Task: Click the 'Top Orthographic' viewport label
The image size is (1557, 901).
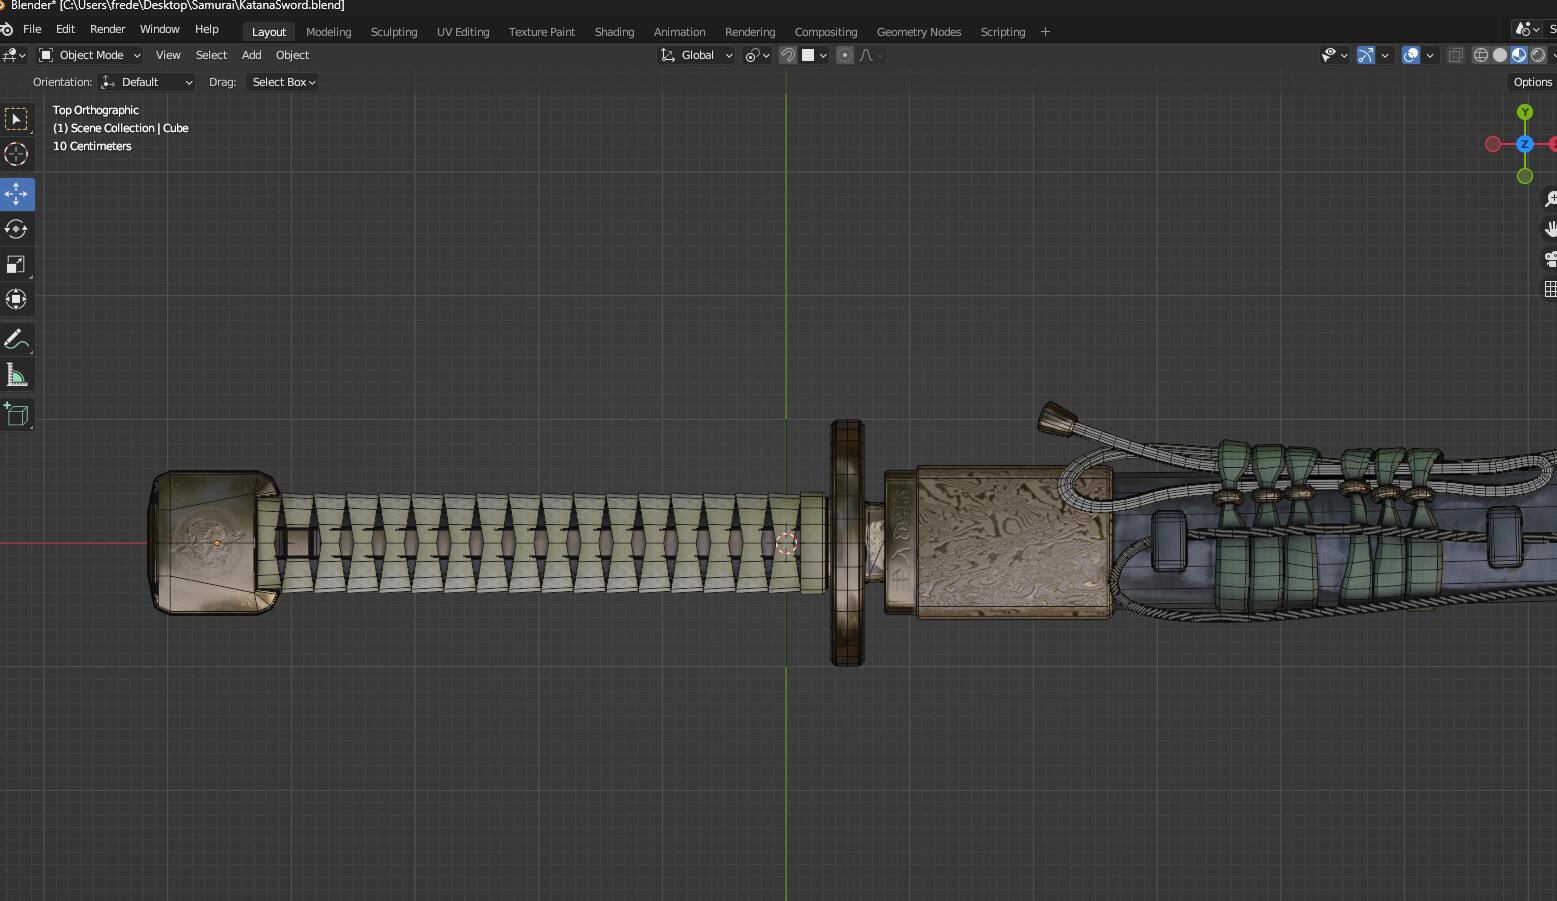Action: [x=96, y=110]
